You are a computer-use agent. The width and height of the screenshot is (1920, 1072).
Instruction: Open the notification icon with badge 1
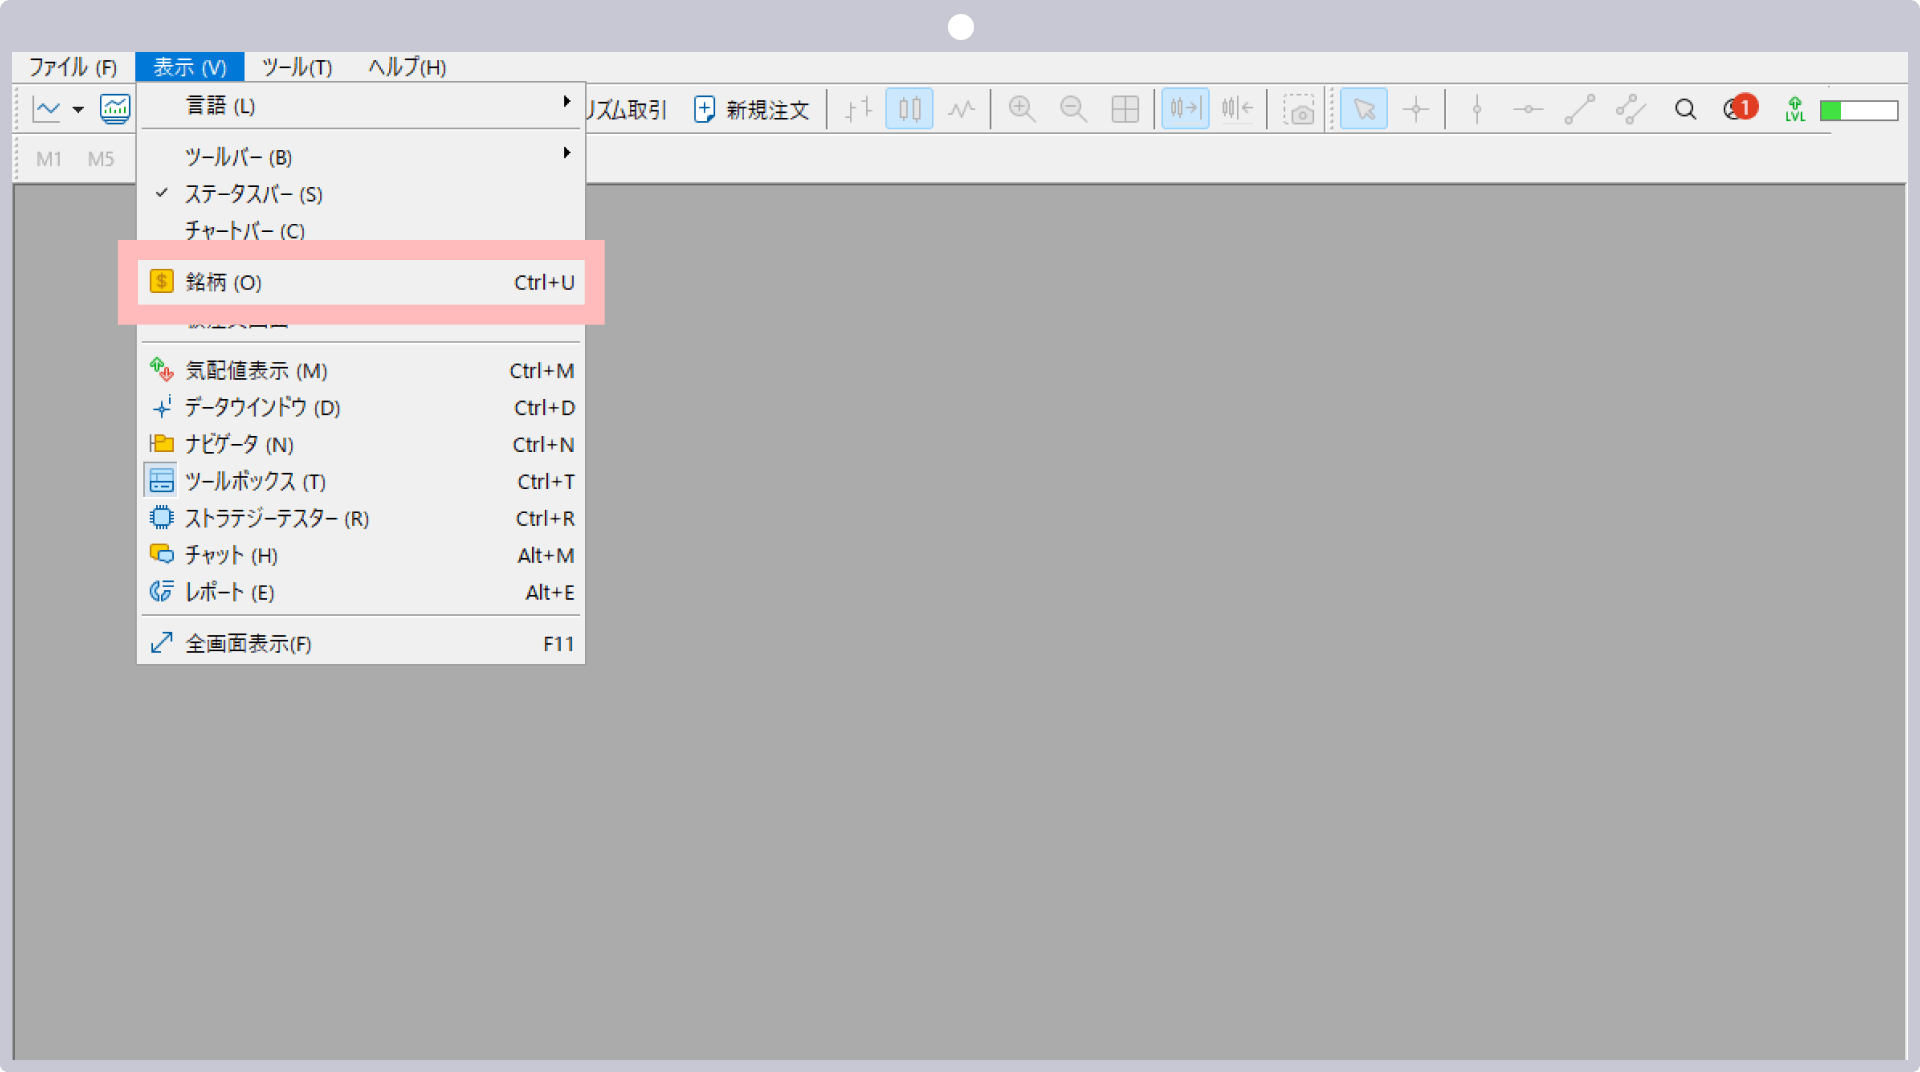(1740, 108)
